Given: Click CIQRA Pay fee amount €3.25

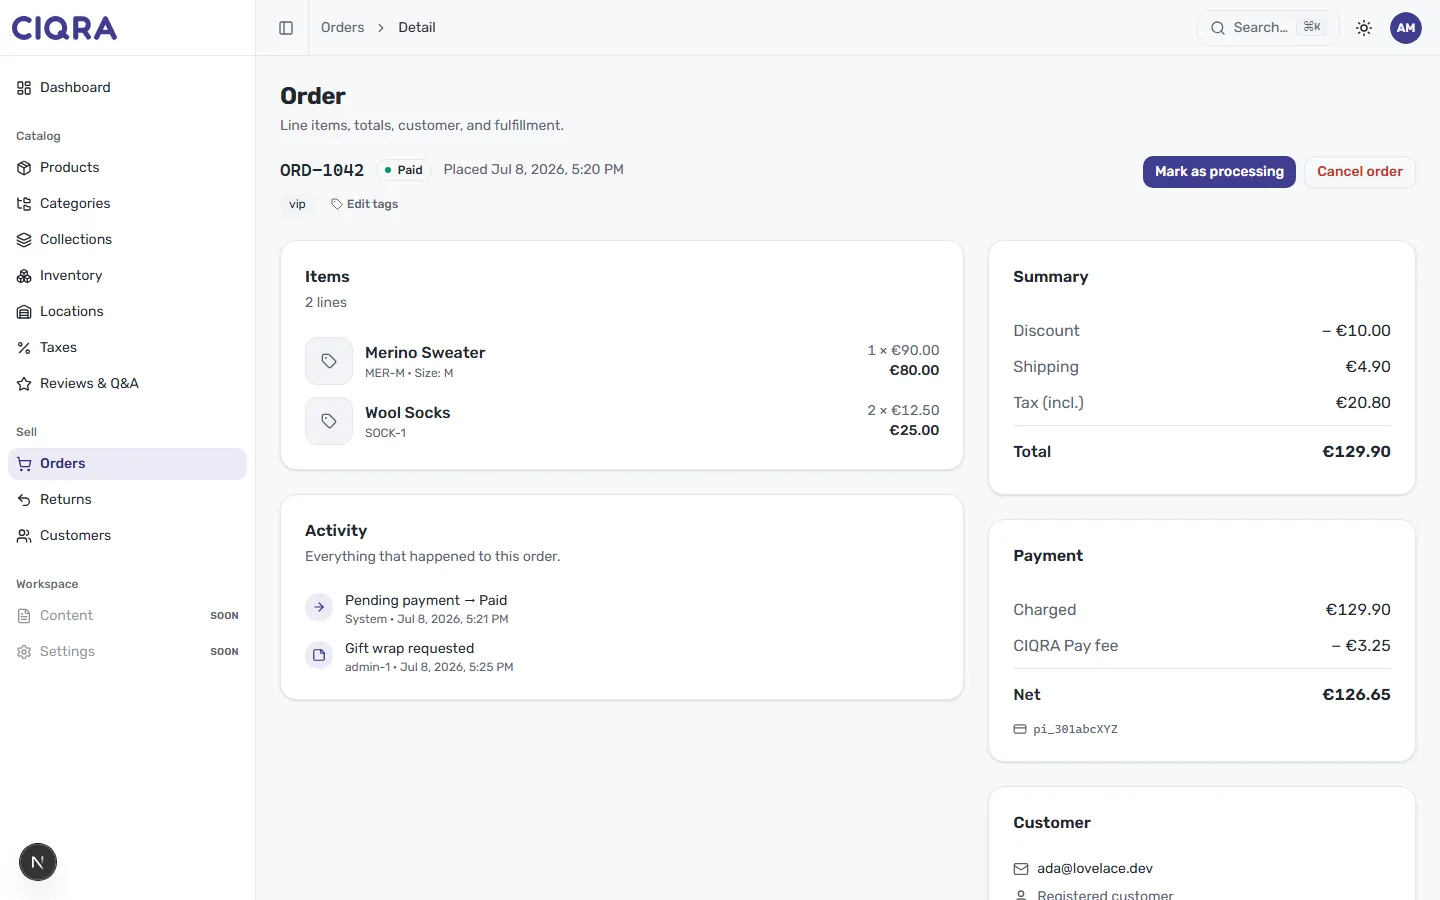Looking at the screenshot, I should click(1361, 646).
